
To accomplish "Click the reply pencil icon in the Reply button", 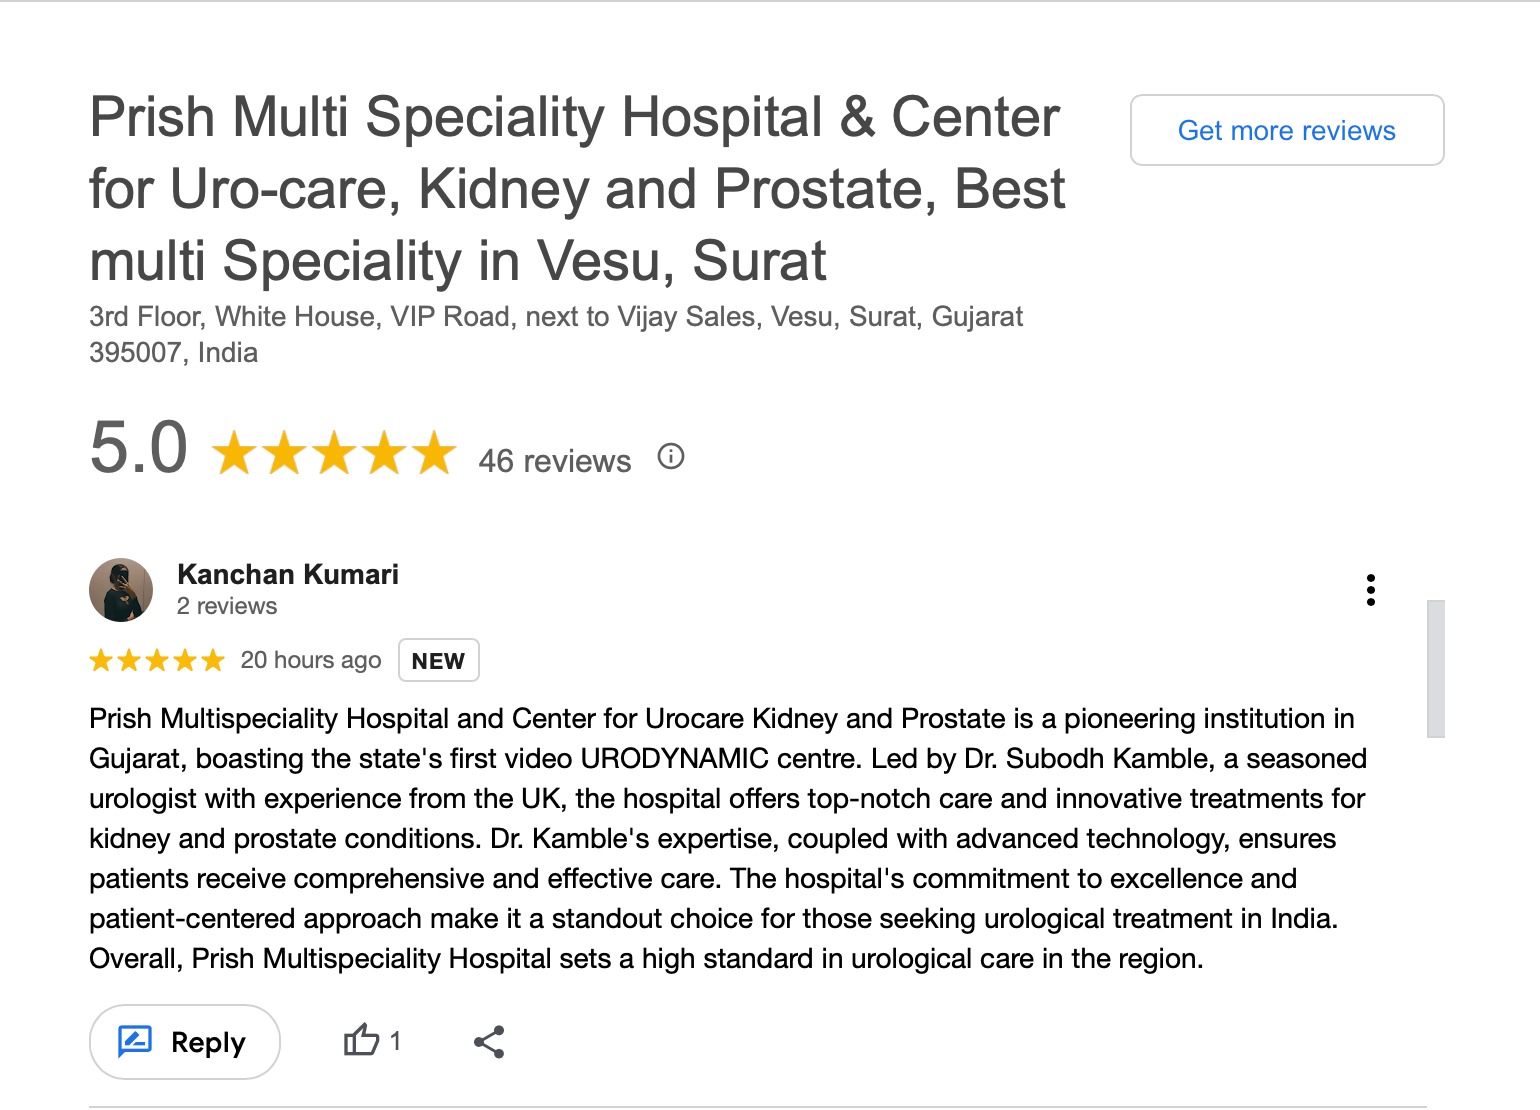I will tap(135, 1041).
